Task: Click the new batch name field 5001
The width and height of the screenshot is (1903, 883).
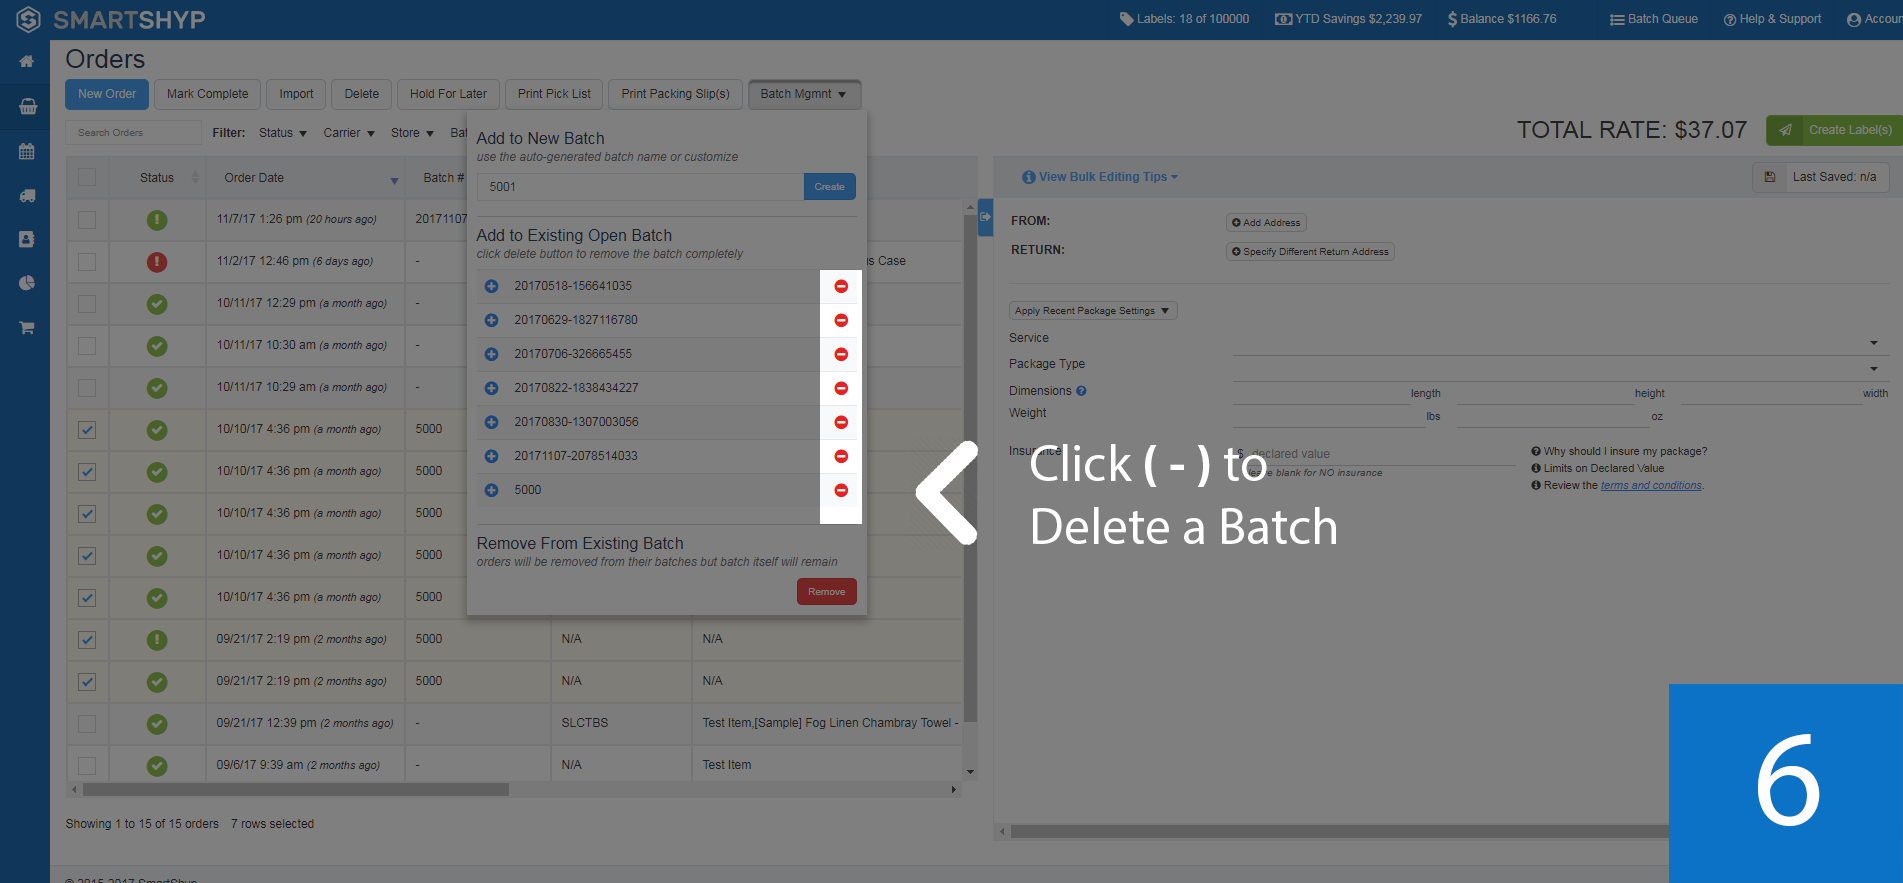Action: (x=640, y=187)
